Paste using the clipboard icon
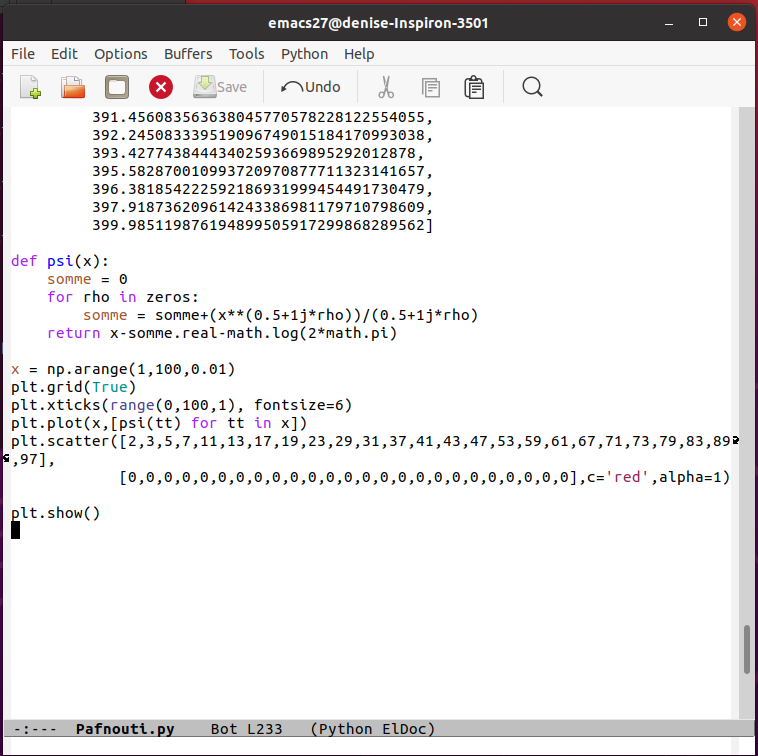 coord(475,87)
